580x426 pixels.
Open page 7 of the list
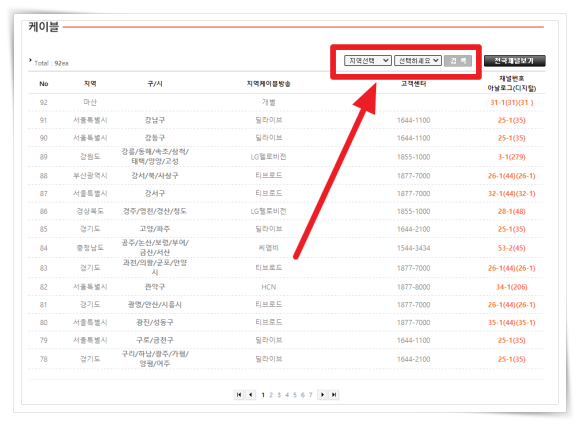[311, 395]
